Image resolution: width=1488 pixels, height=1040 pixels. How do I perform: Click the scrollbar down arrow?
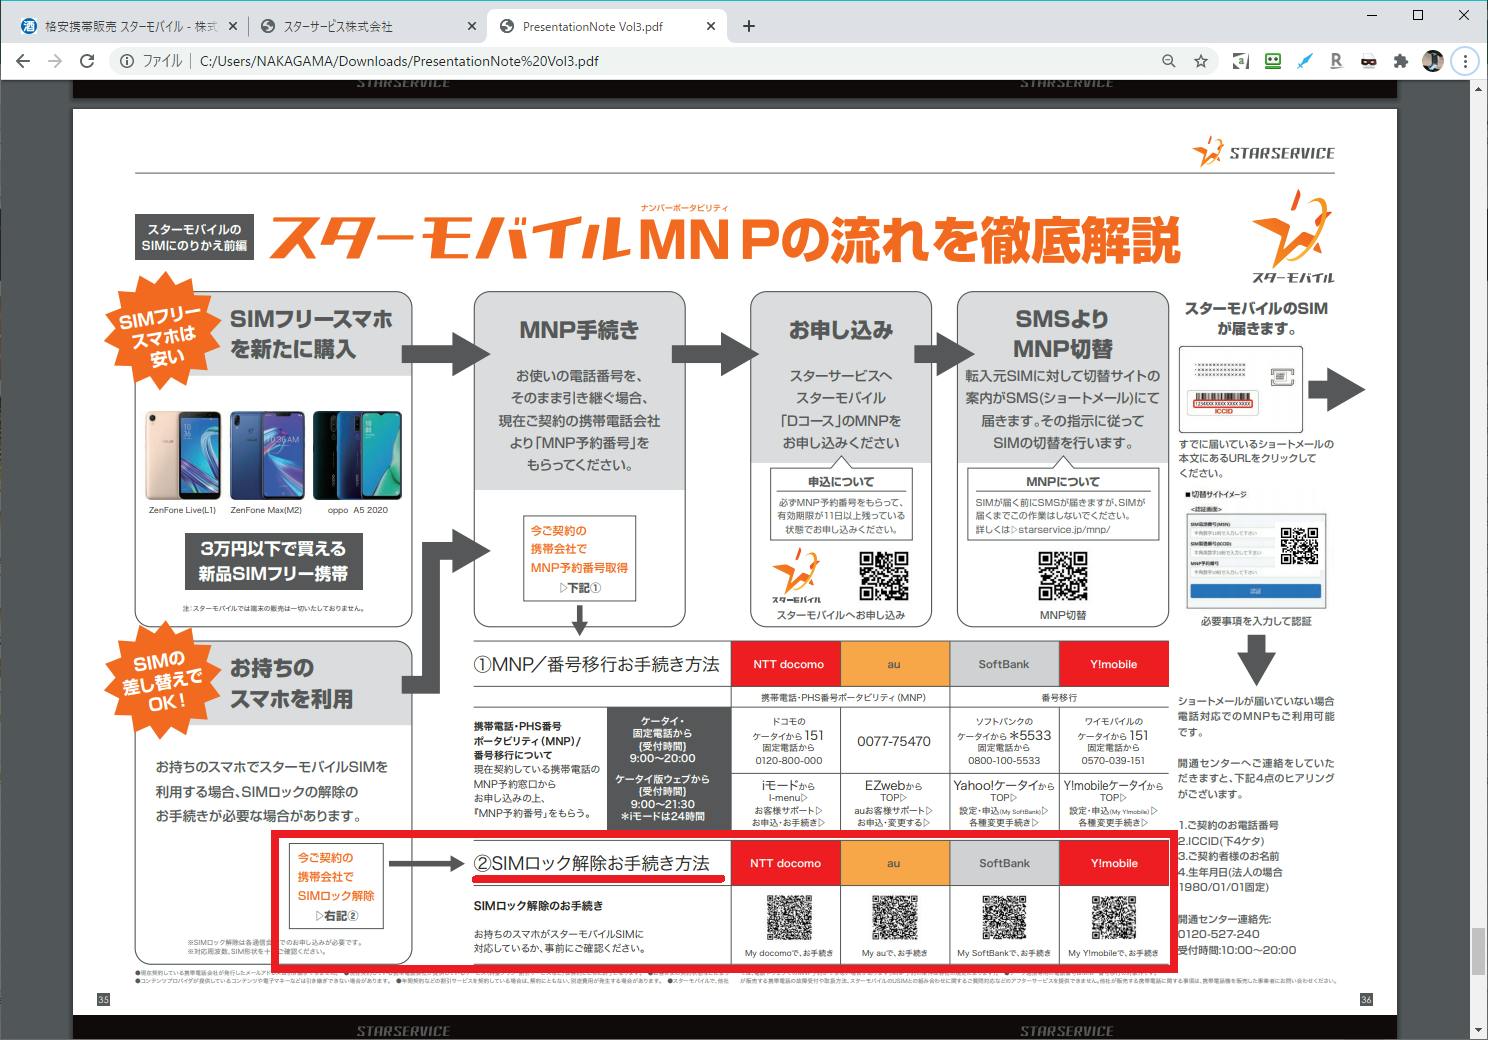point(1478,1029)
